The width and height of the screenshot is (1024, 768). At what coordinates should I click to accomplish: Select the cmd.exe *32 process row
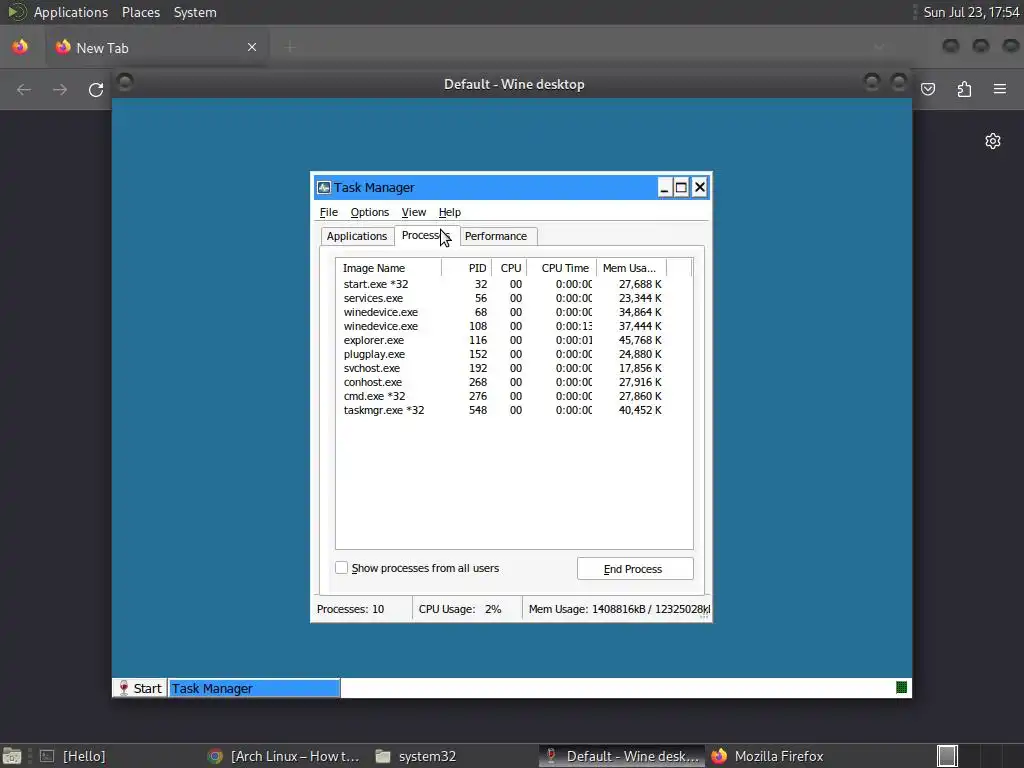[503, 396]
